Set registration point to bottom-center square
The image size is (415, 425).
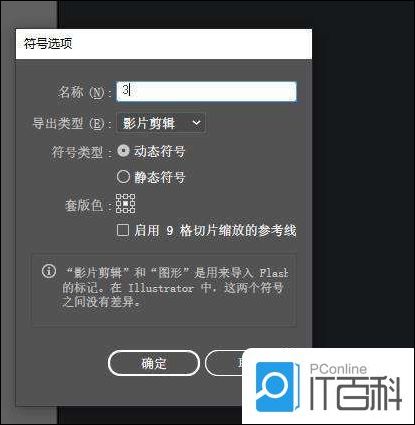(125, 210)
